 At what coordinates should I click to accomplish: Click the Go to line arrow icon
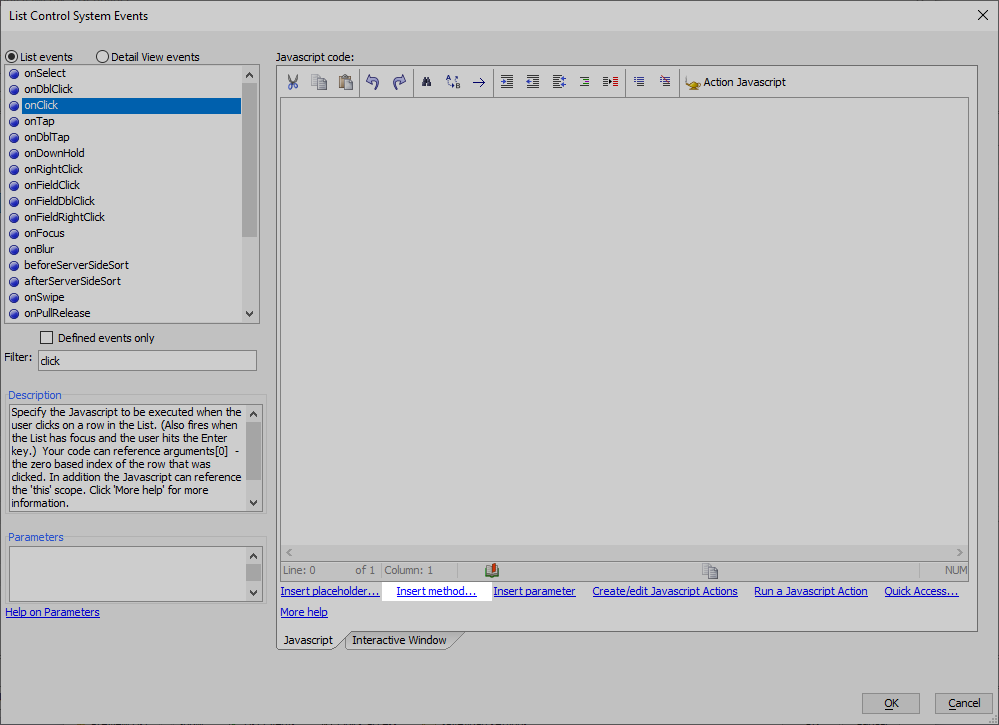[479, 82]
